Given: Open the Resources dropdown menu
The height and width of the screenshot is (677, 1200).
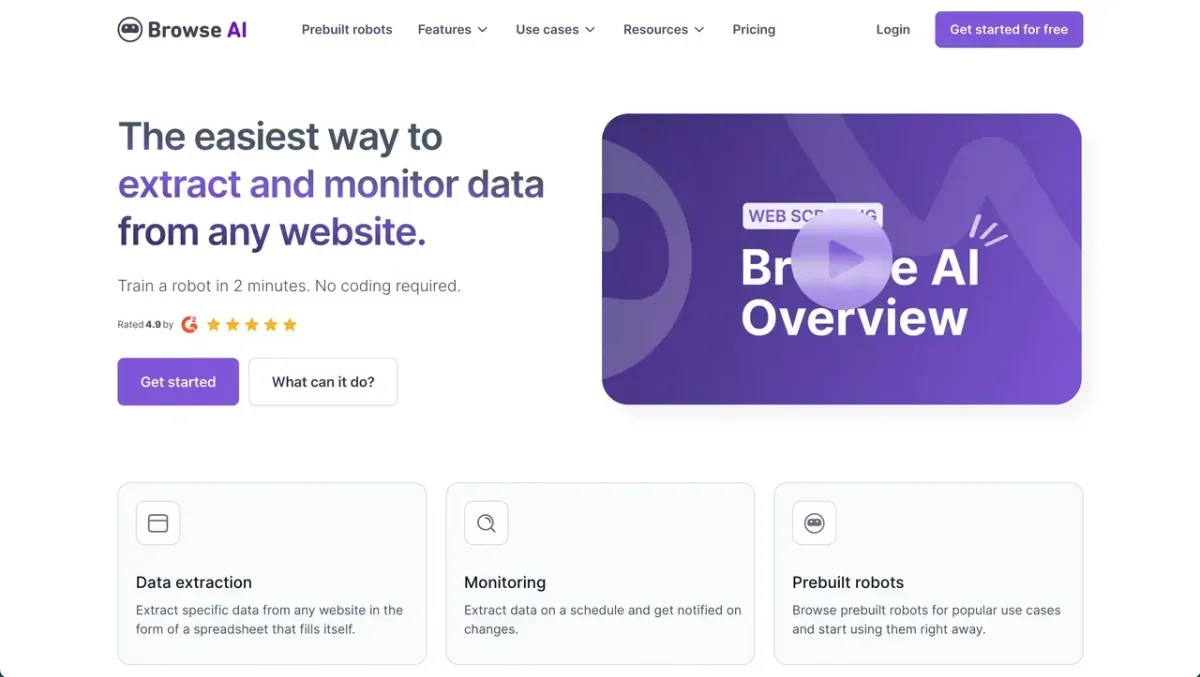Looking at the screenshot, I should coord(663,30).
